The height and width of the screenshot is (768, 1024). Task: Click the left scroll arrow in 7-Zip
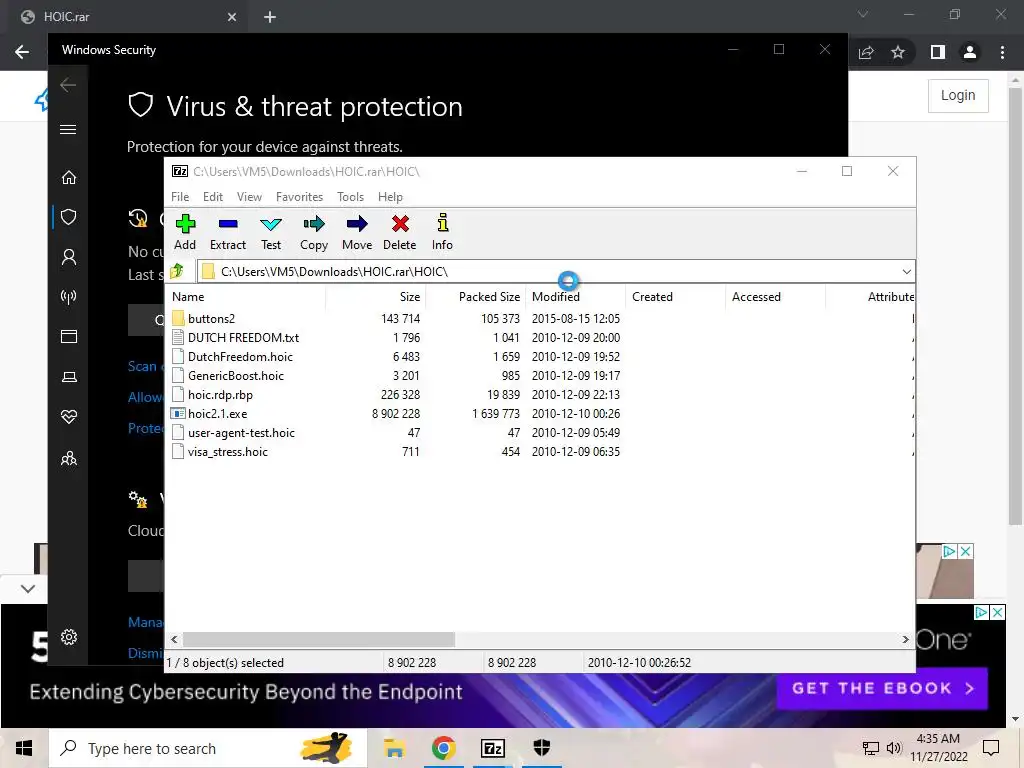click(174, 639)
